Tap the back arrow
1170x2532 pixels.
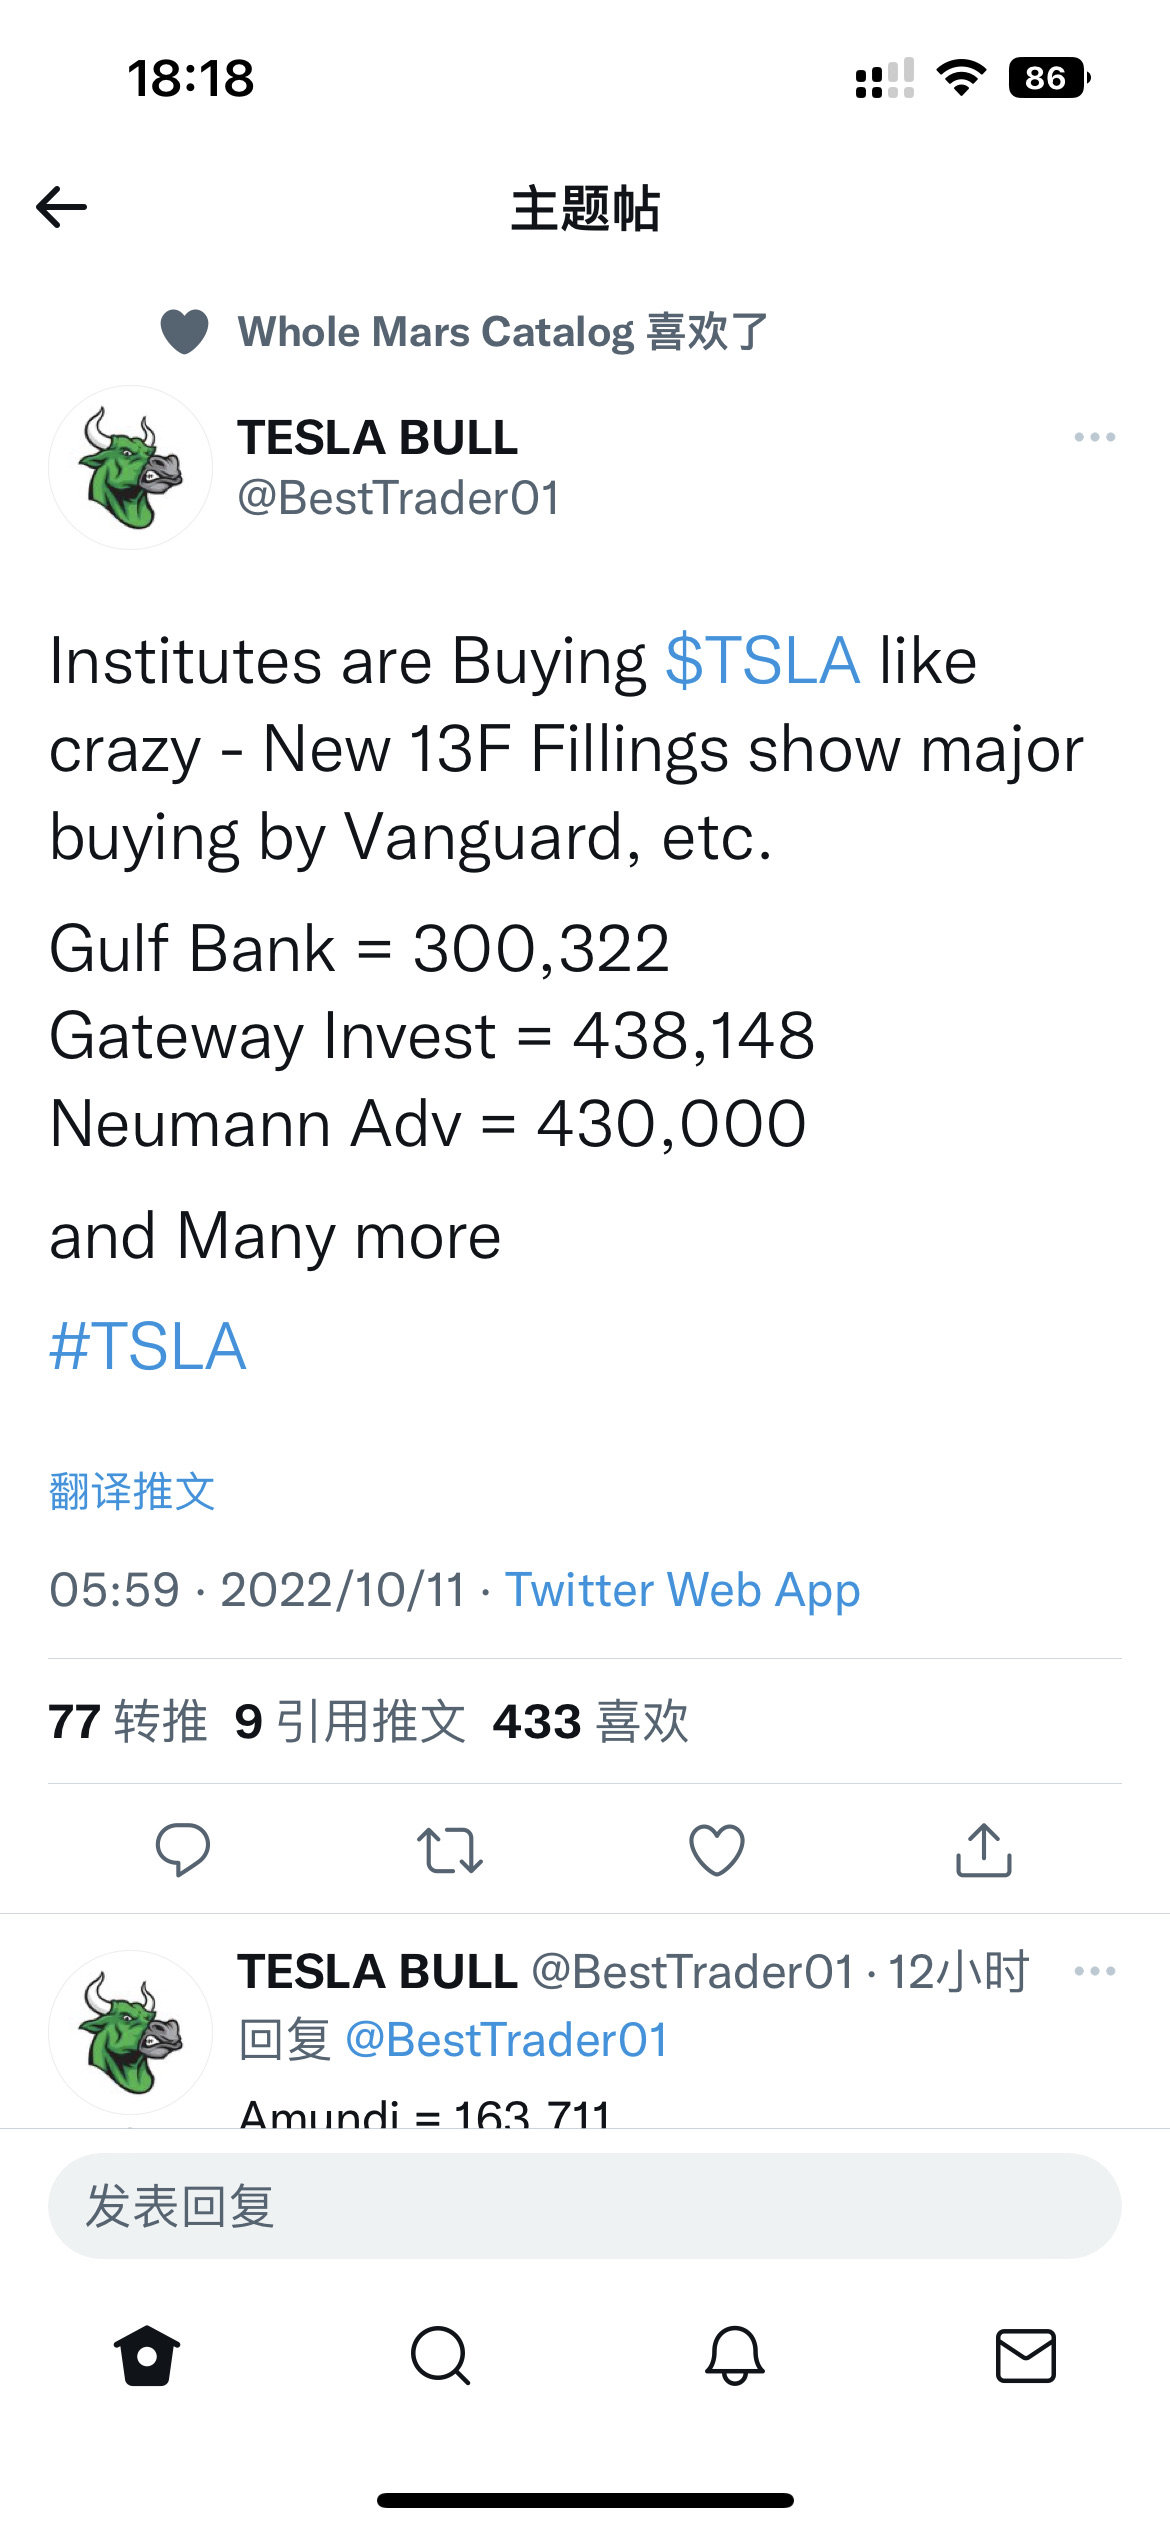click(x=62, y=208)
